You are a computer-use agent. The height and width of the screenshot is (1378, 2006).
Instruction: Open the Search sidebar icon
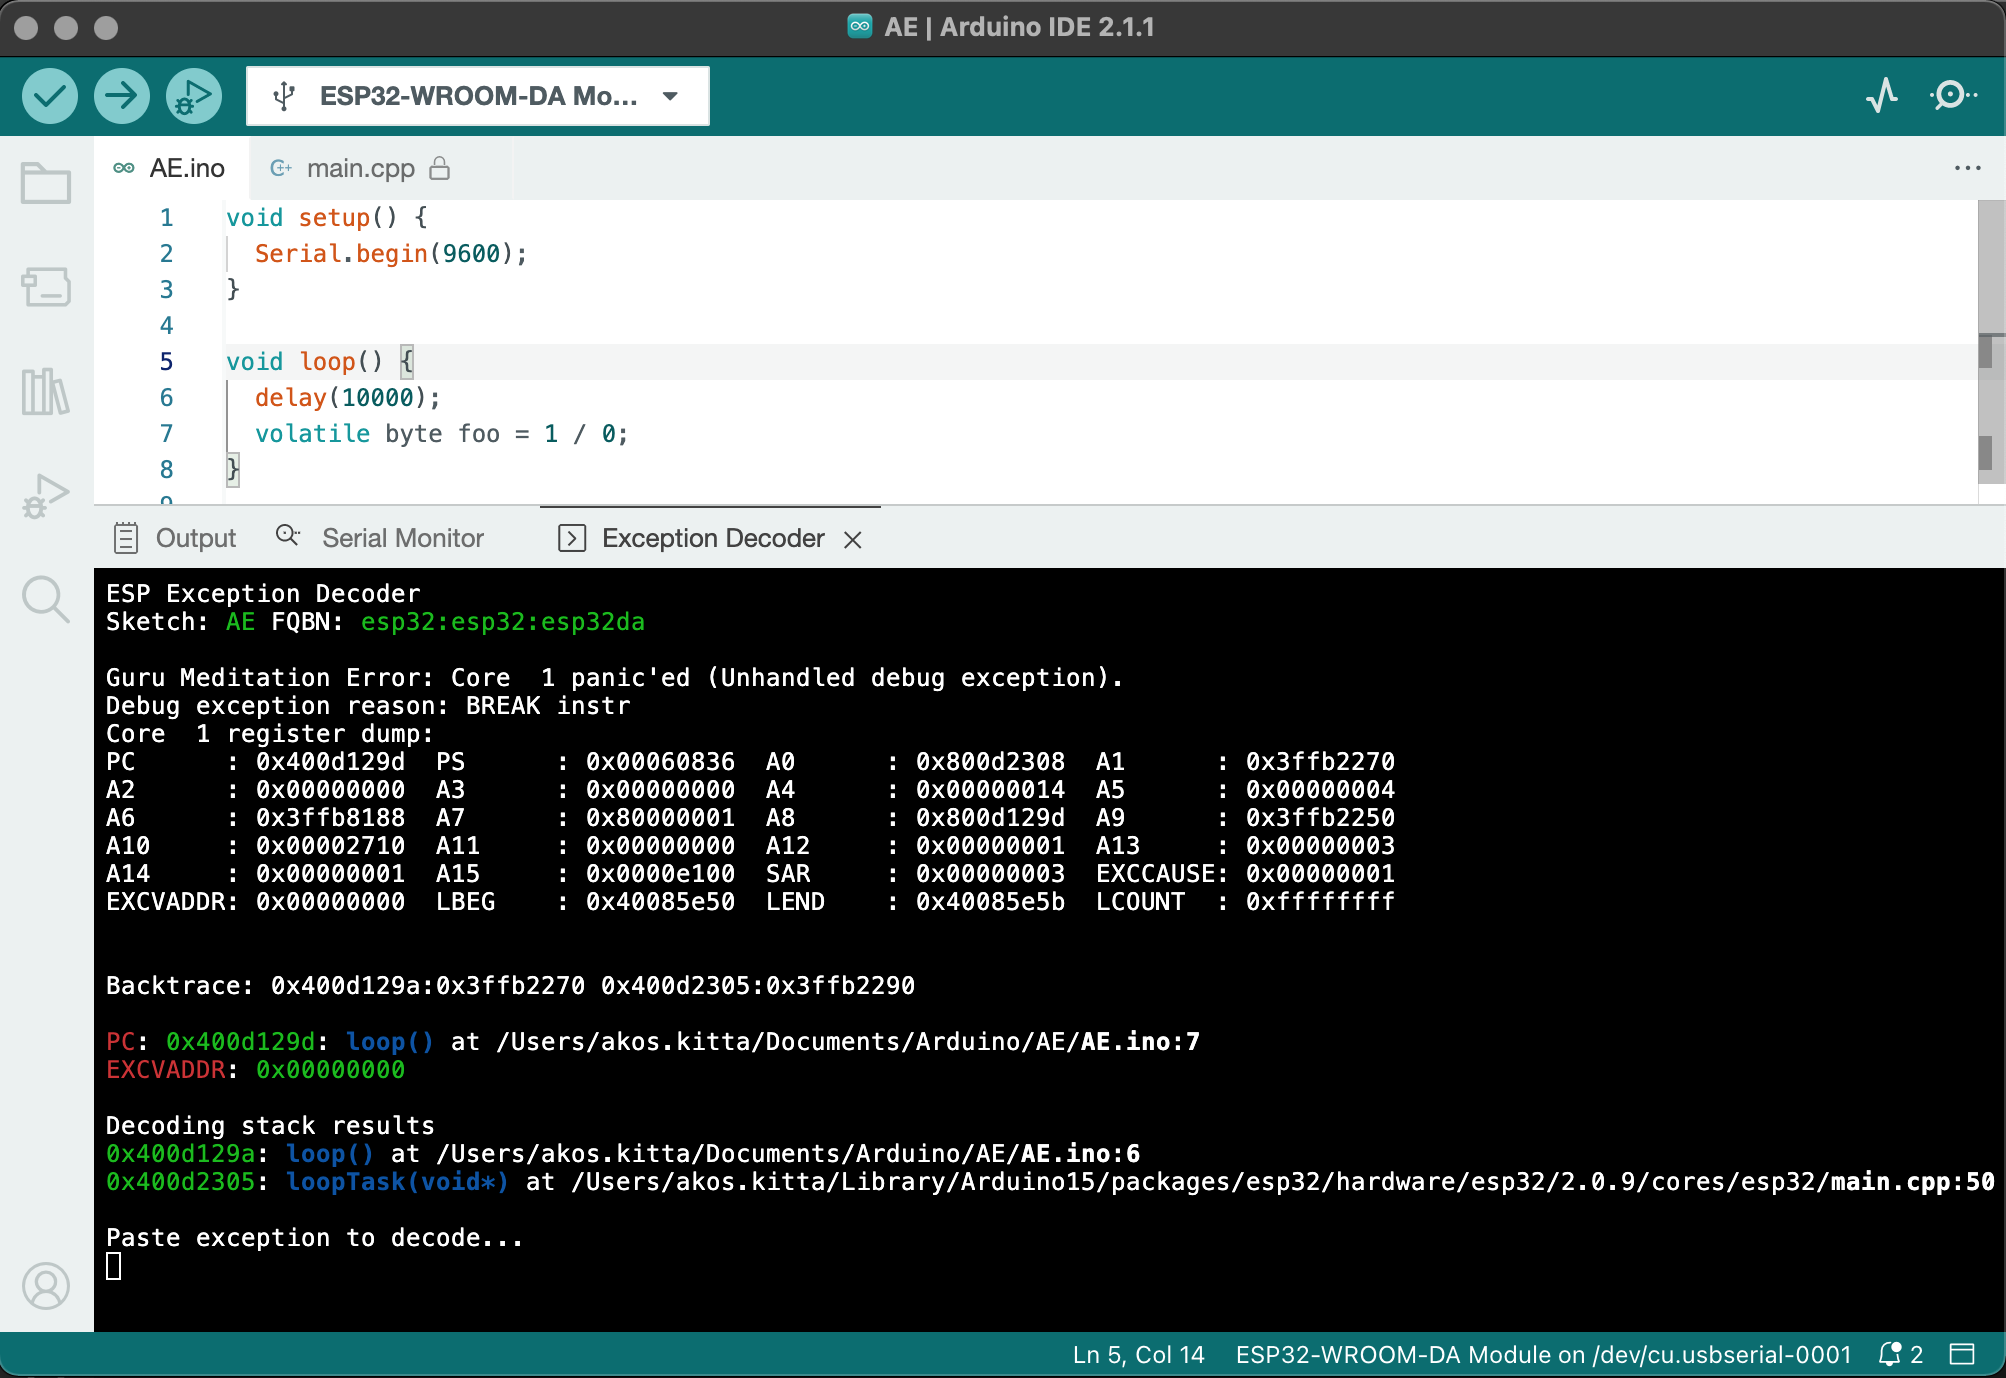46,599
